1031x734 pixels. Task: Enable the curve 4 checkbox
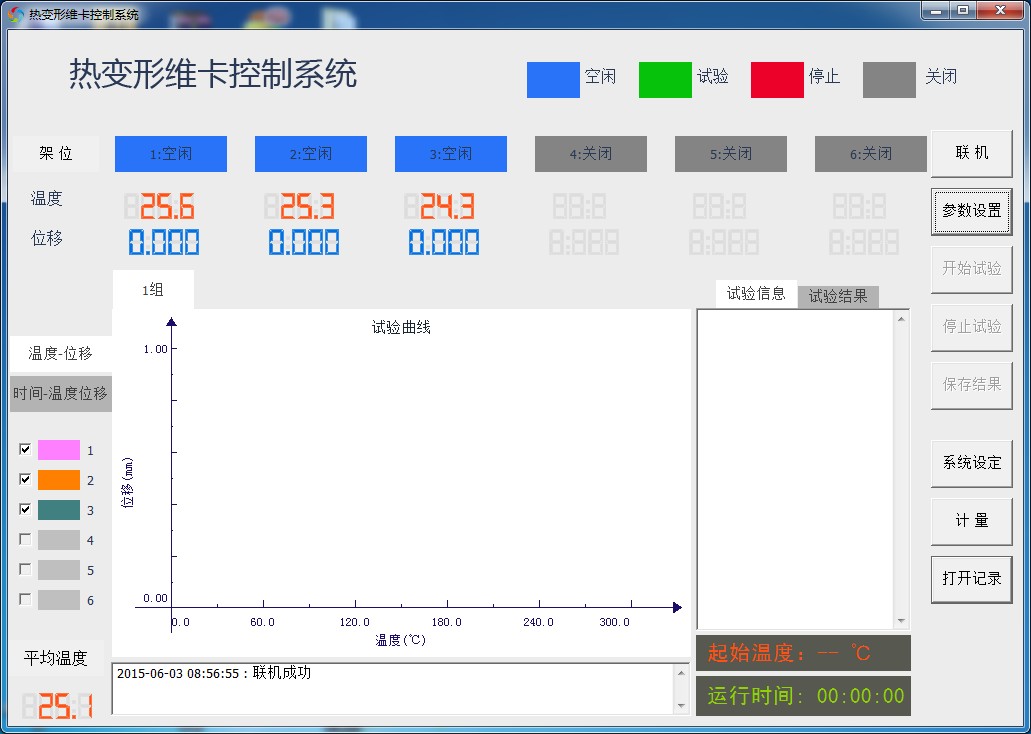click(x=25, y=539)
